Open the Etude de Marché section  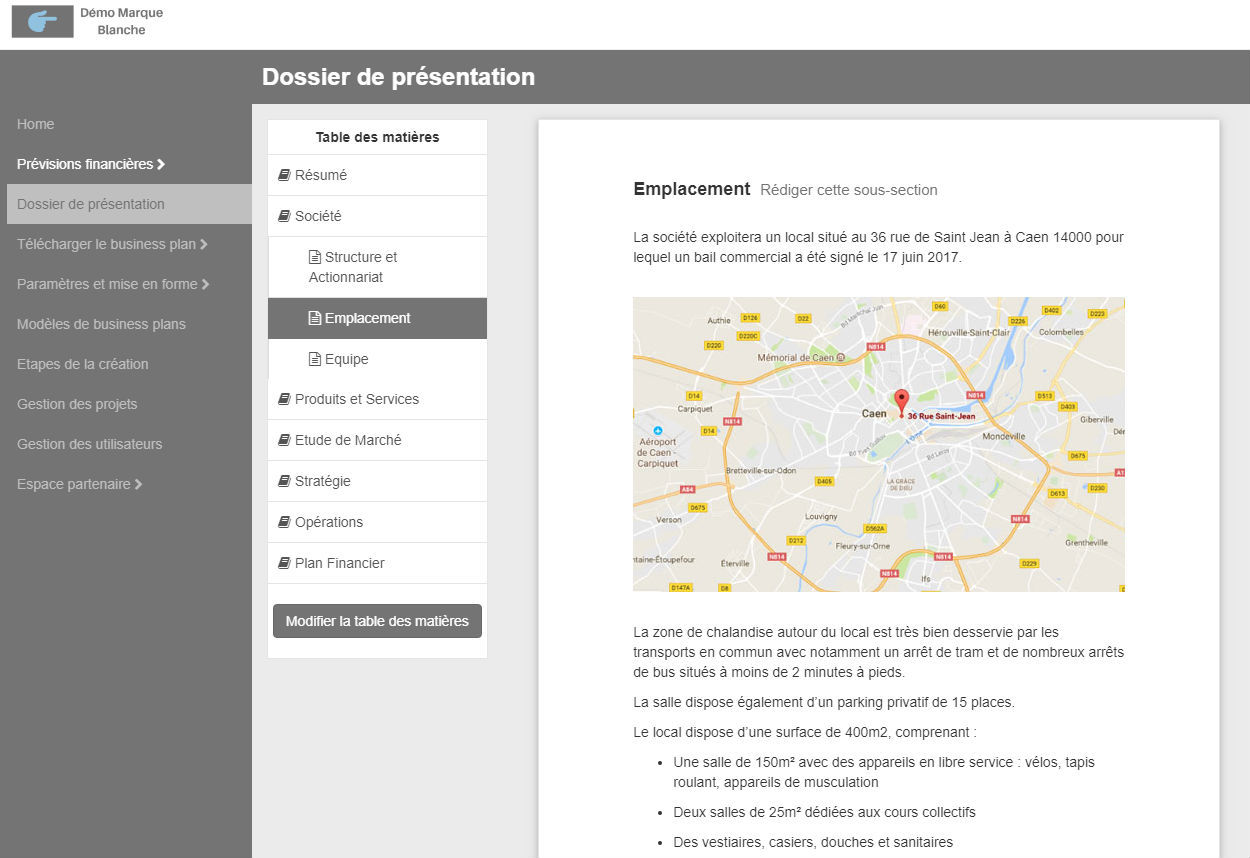377,440
